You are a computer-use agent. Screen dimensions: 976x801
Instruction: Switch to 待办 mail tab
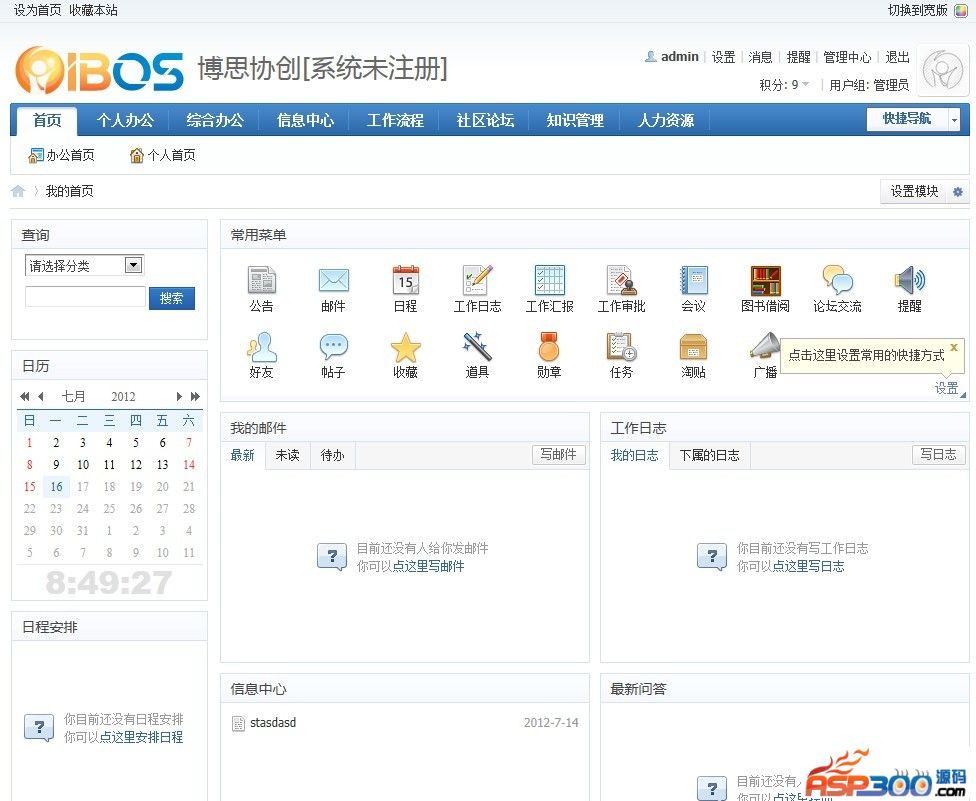(x=332, y=456)
